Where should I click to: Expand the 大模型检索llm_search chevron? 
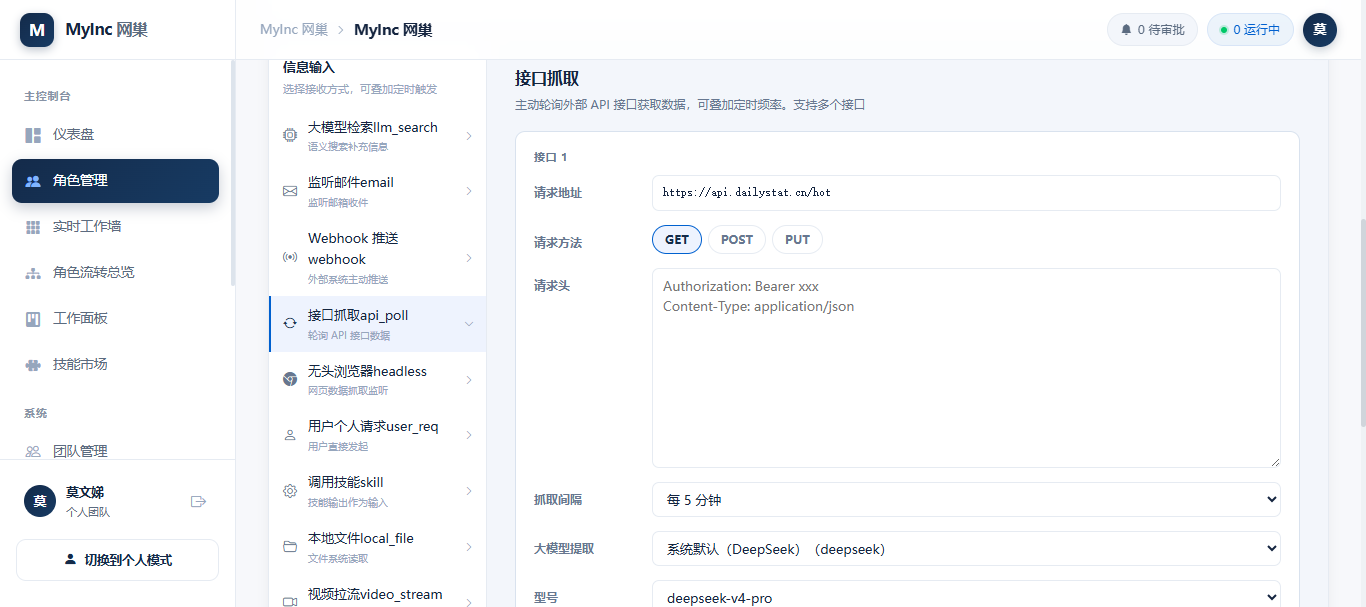(469, 135)
